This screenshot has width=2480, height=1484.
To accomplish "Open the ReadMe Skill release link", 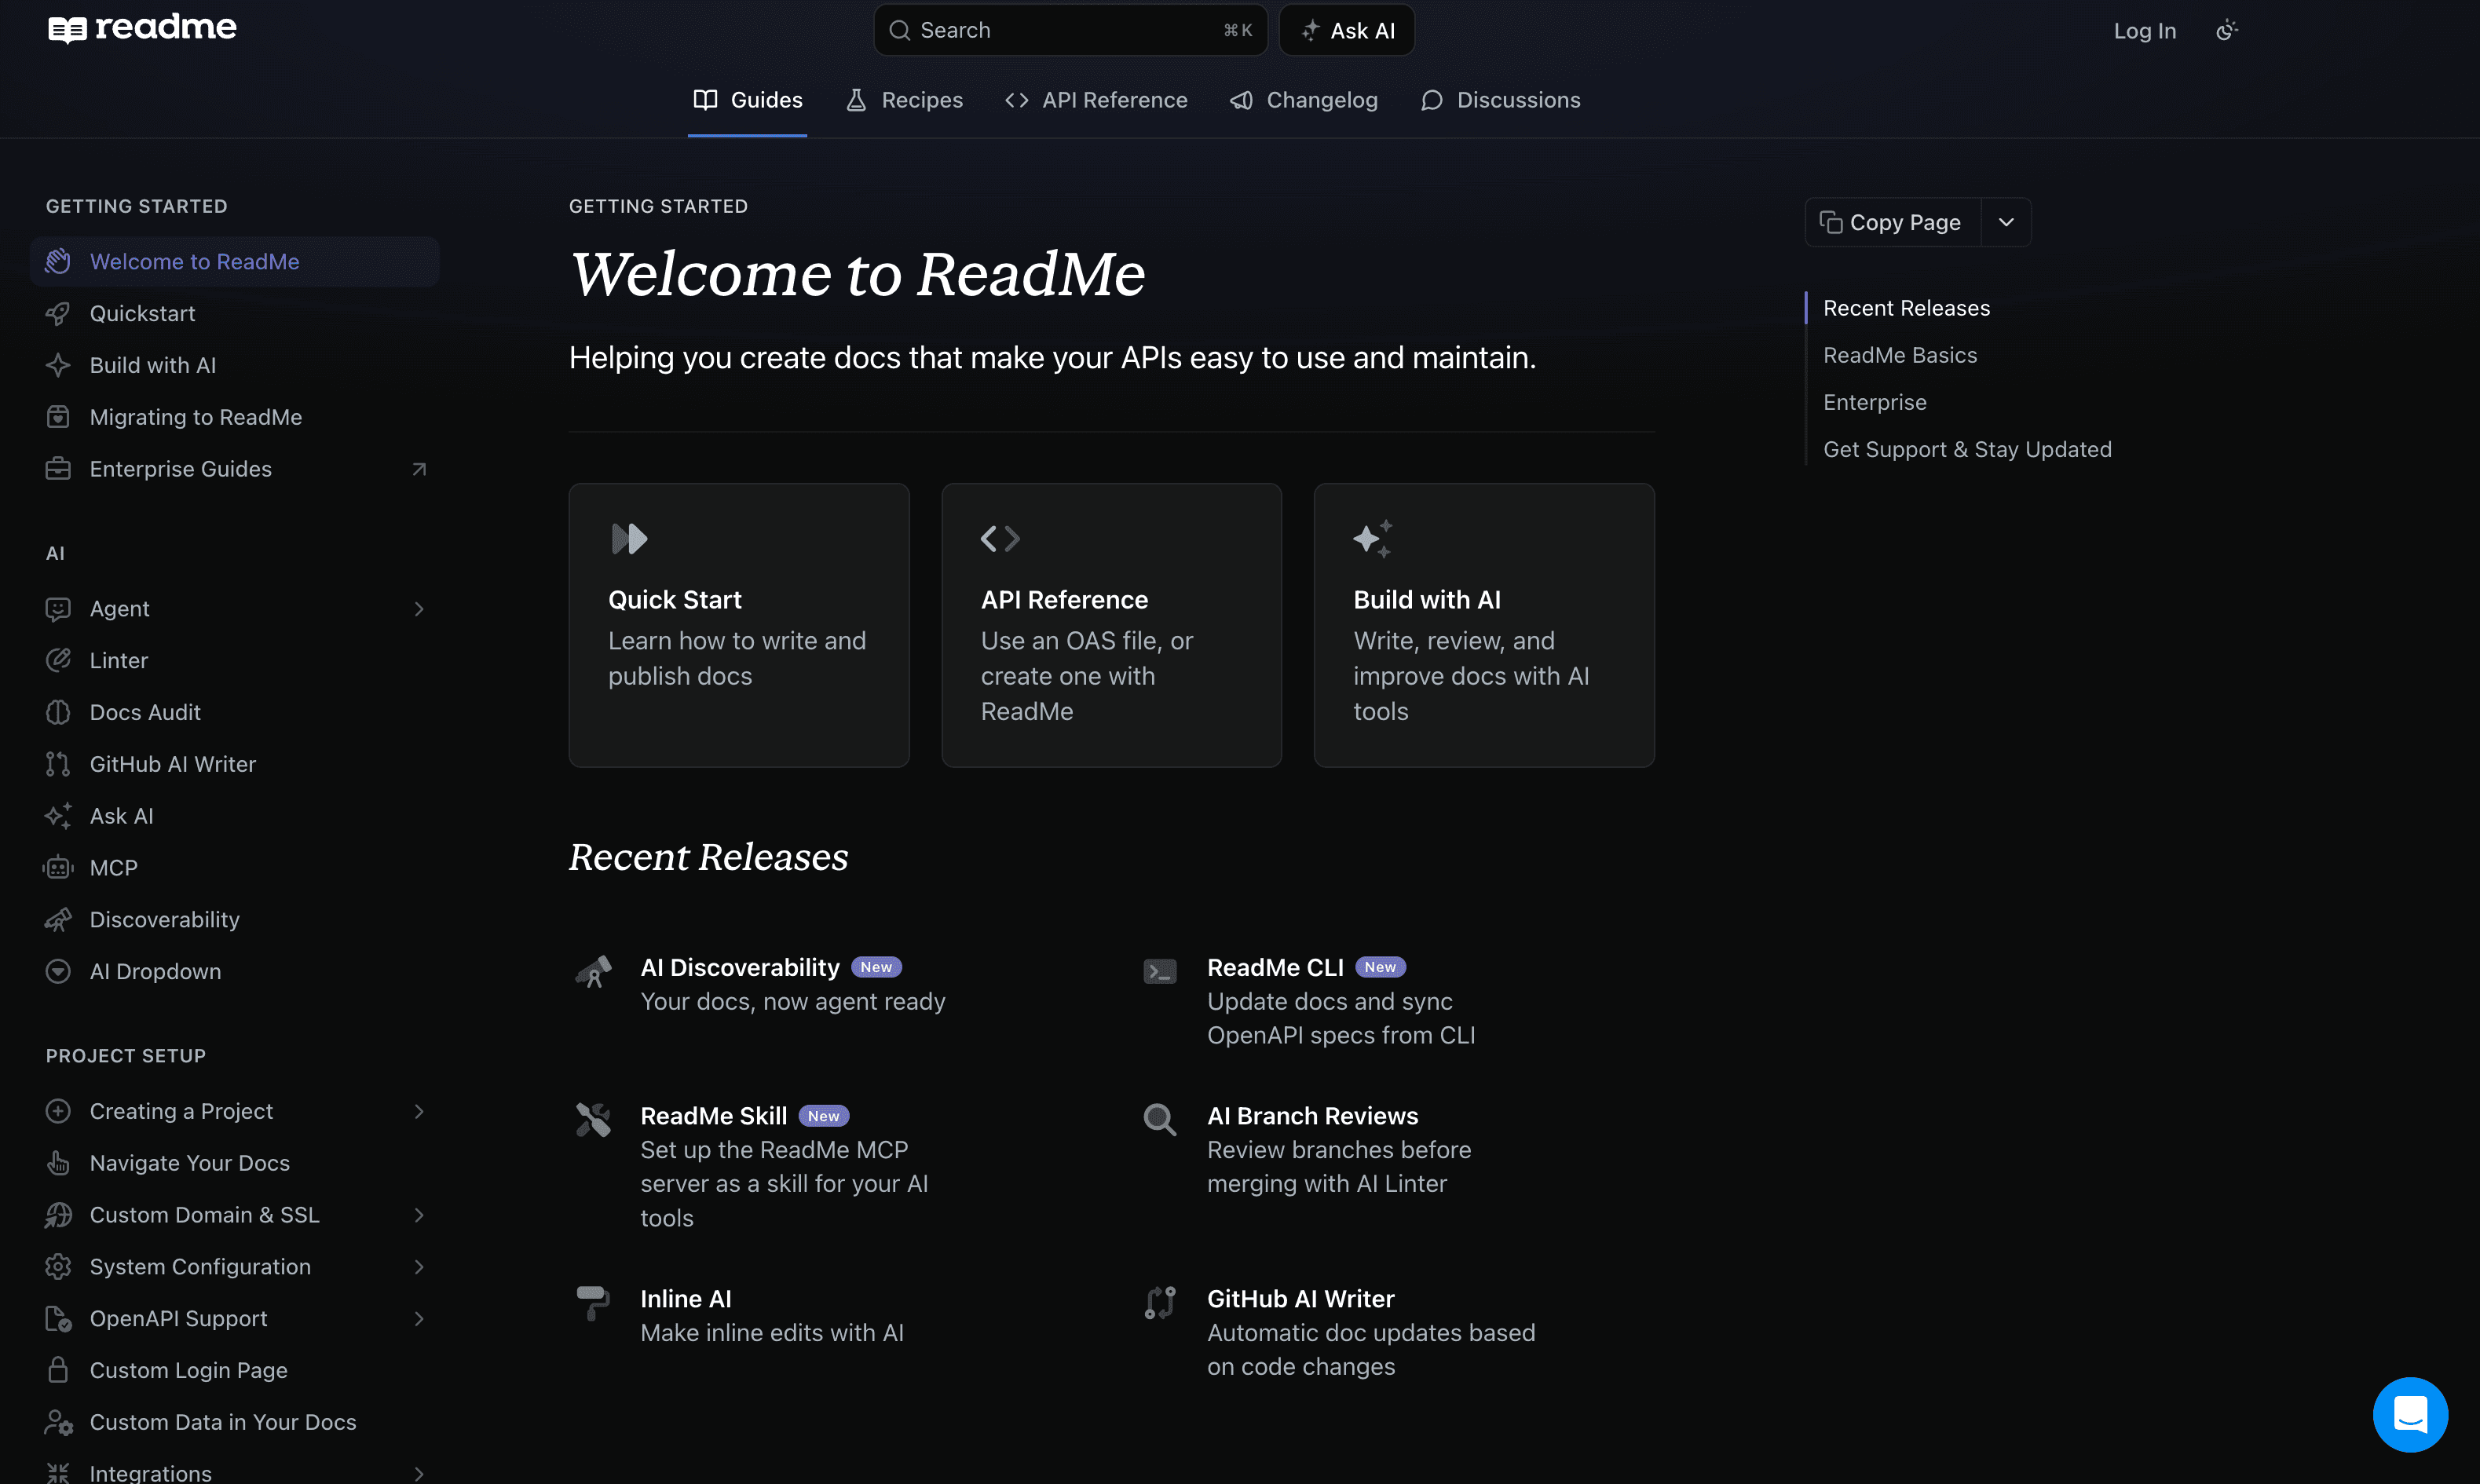I will pos(713,1116).
